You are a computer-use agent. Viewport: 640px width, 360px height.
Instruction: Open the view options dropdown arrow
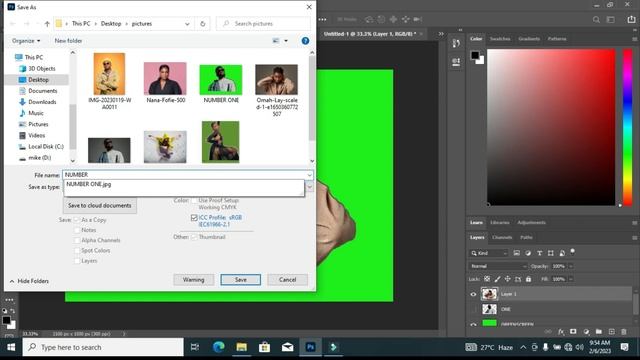pos(286,41)
